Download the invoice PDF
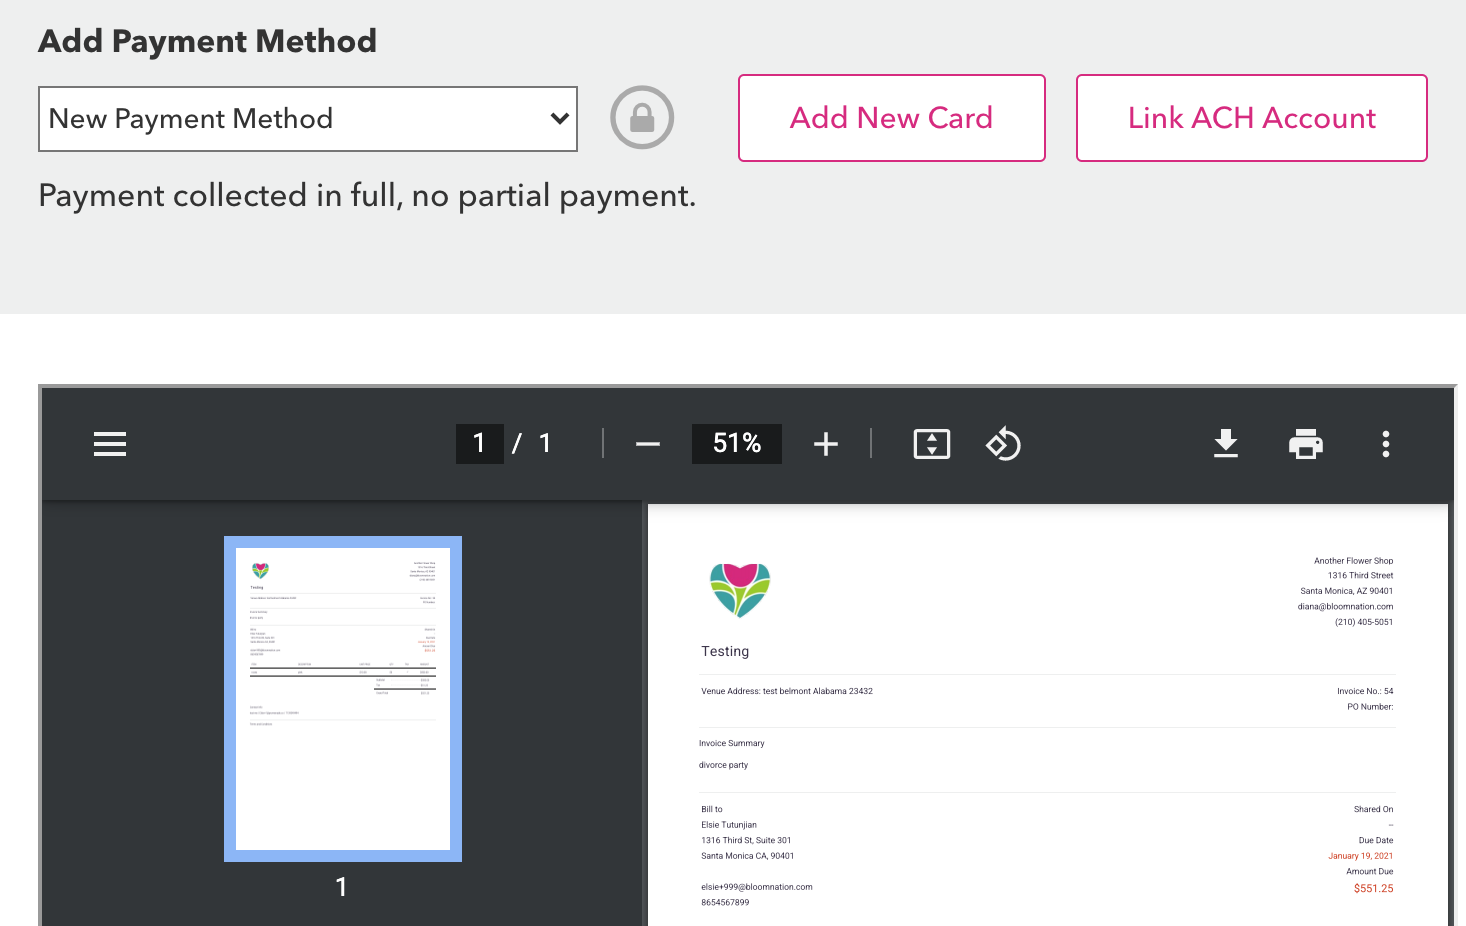The width and height of the screenshot is (1466, 926). [1226, 444]
